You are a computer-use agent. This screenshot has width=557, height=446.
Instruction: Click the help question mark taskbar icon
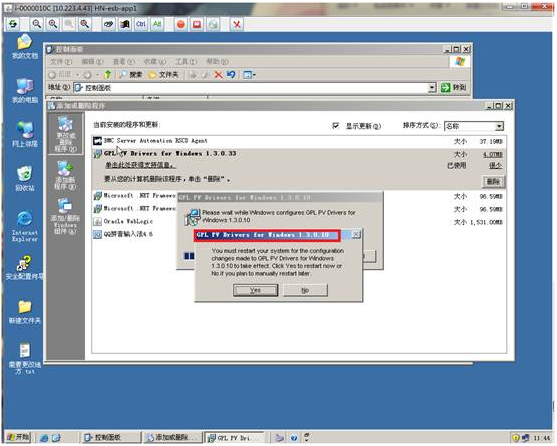(x=293, y=438)
